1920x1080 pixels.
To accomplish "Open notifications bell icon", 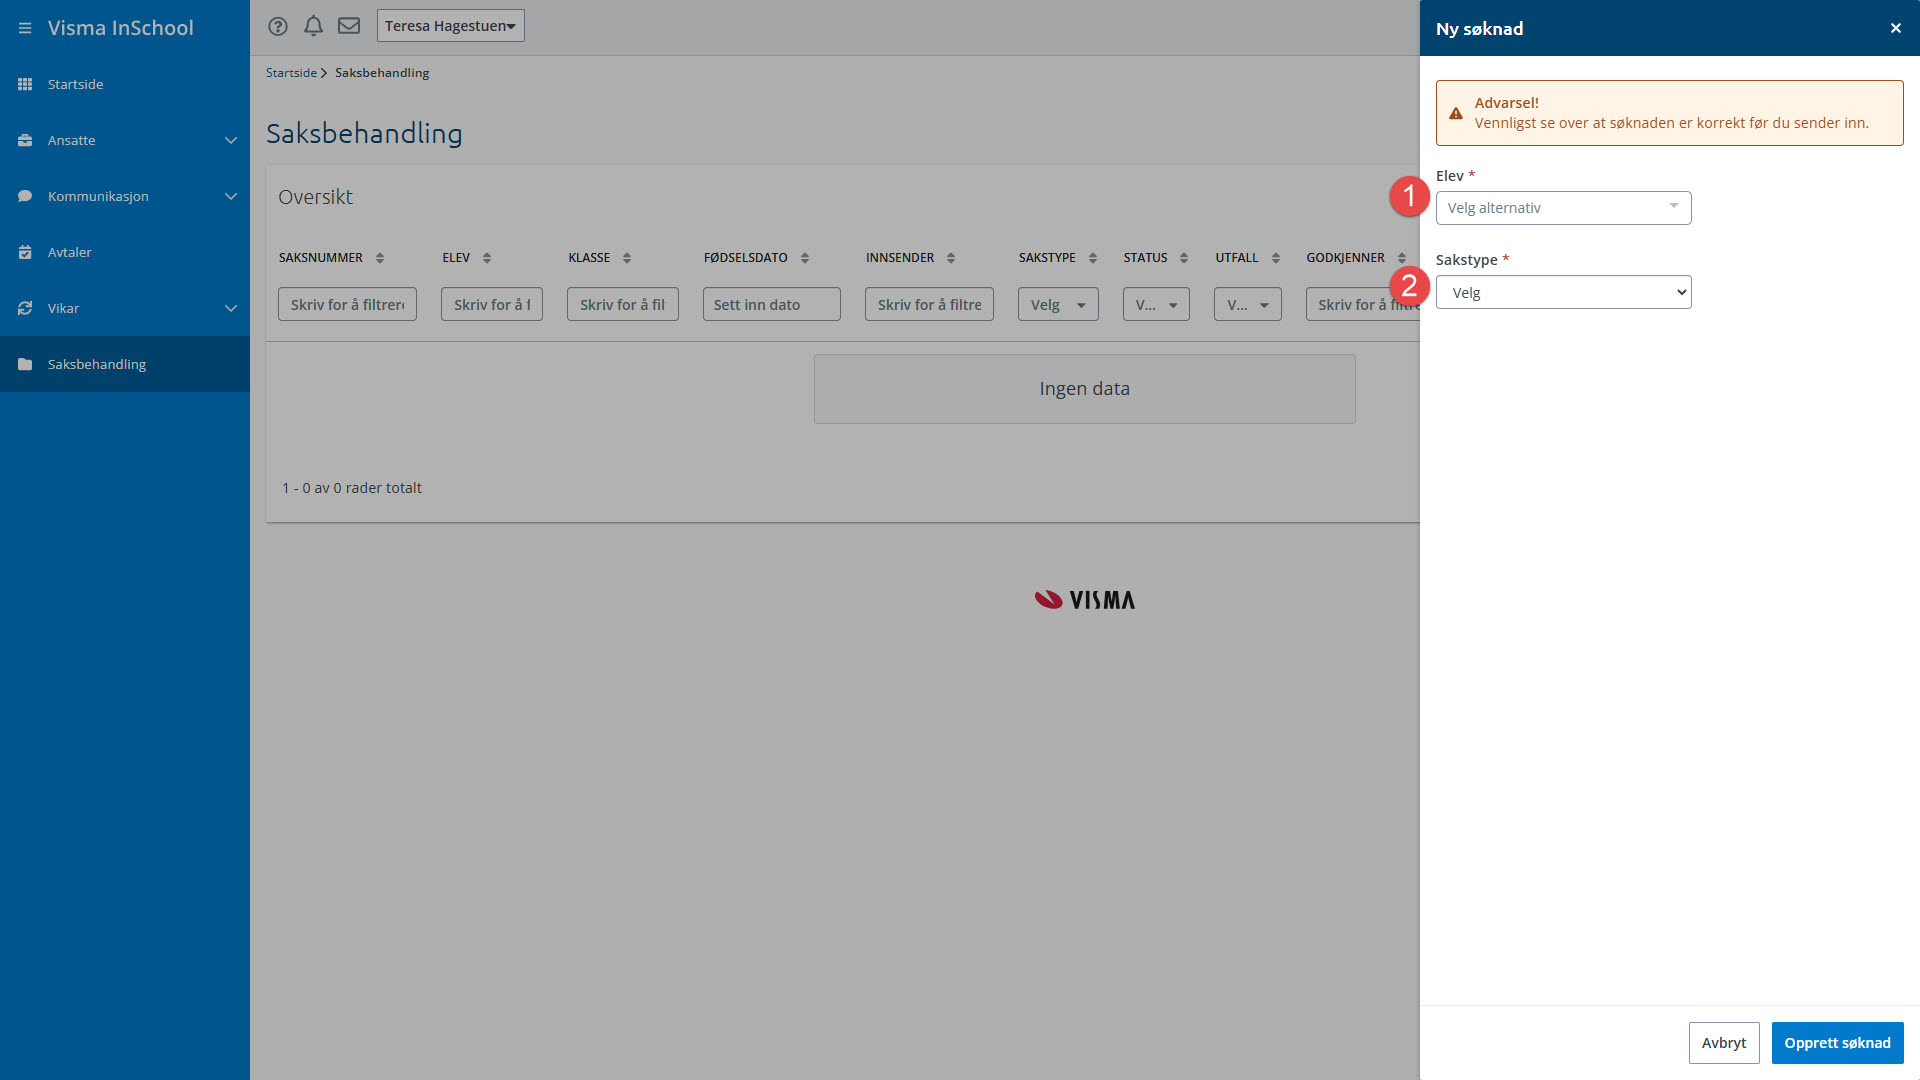I will point(313,26).
